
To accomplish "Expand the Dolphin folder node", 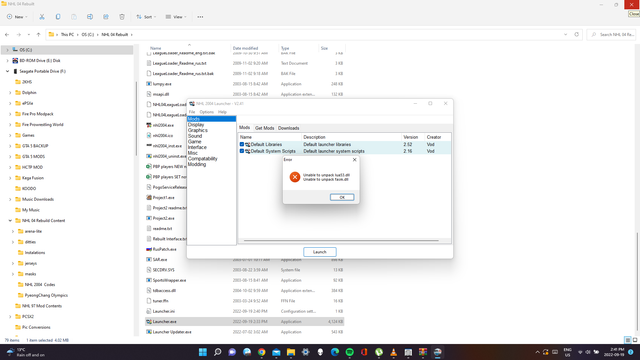I will tap(10, 93).
